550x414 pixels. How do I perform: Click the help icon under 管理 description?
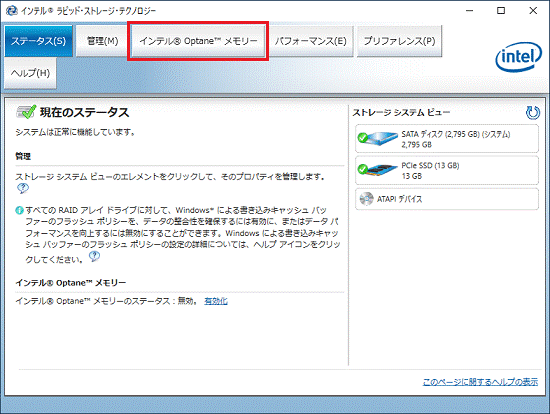23,188
